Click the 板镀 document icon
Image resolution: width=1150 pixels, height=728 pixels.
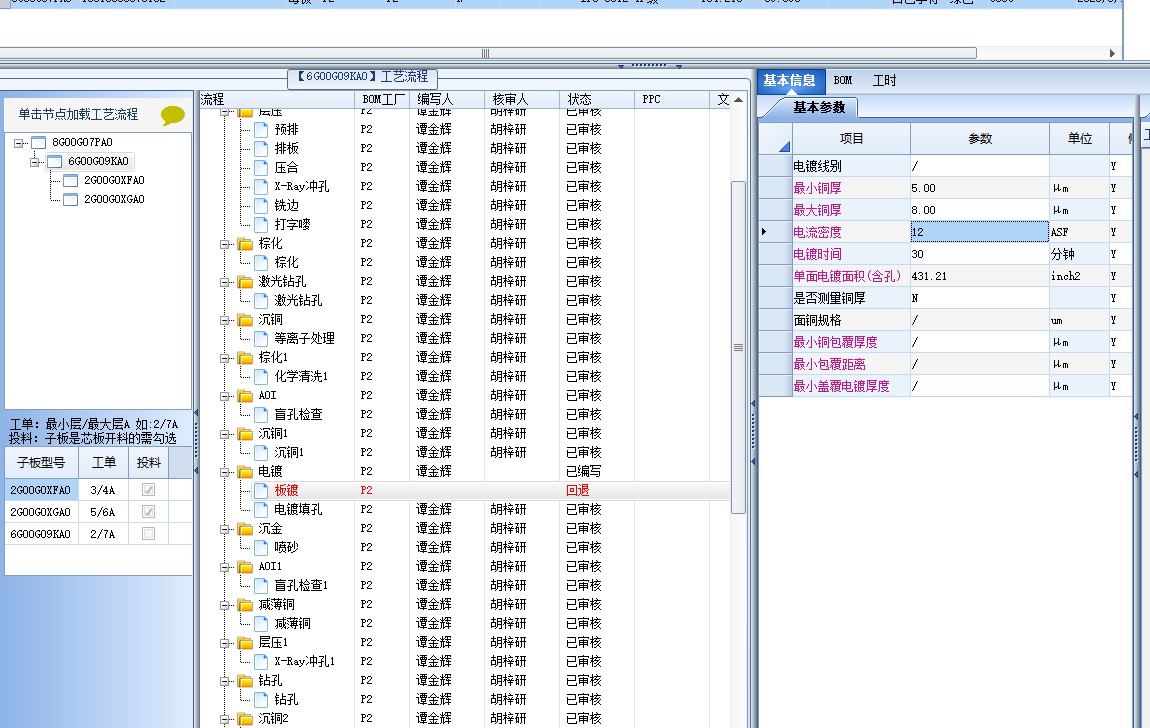coord(261,490)
